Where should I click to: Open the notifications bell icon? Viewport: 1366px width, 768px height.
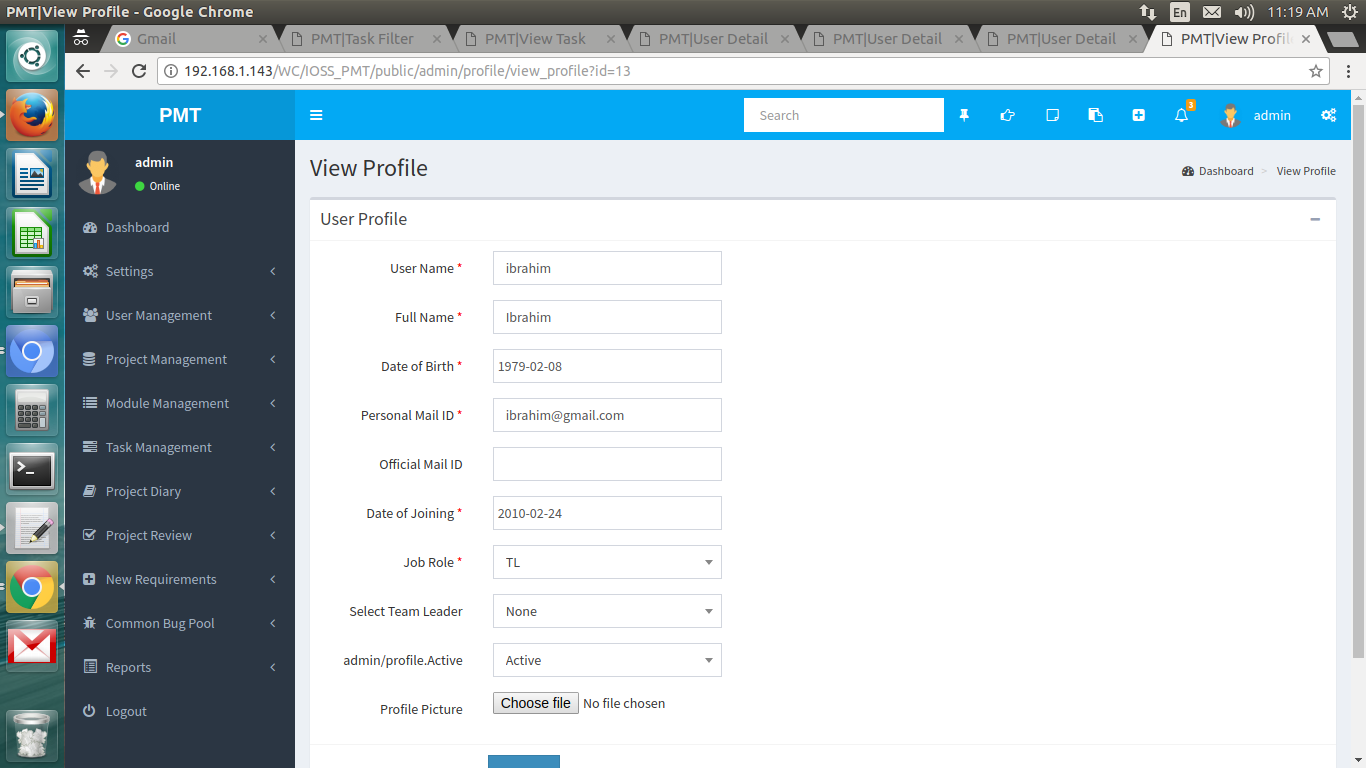click(x=1182, y=115)
